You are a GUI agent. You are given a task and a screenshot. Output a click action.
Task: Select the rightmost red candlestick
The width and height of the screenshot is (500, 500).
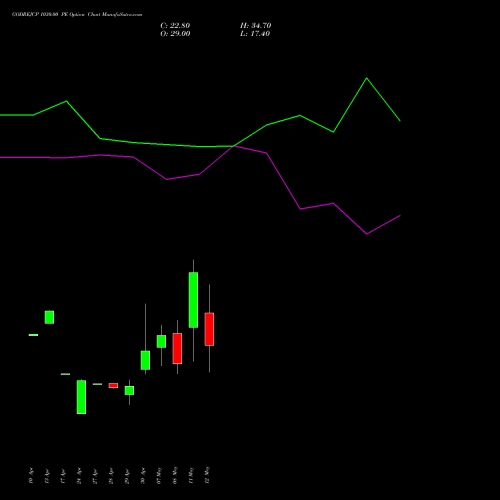point(209,329)
